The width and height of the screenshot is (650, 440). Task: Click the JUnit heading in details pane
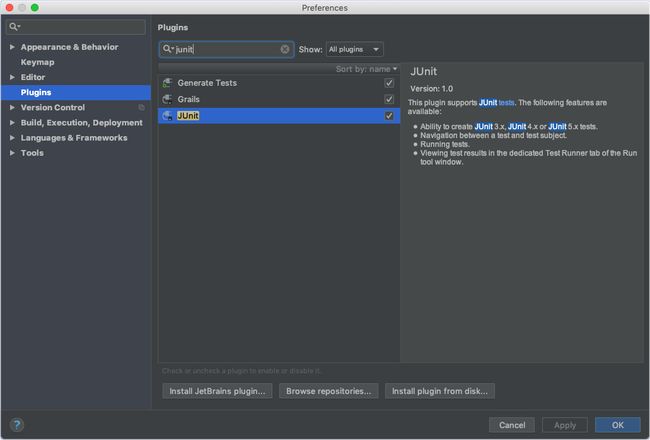(x=423, y=71)
